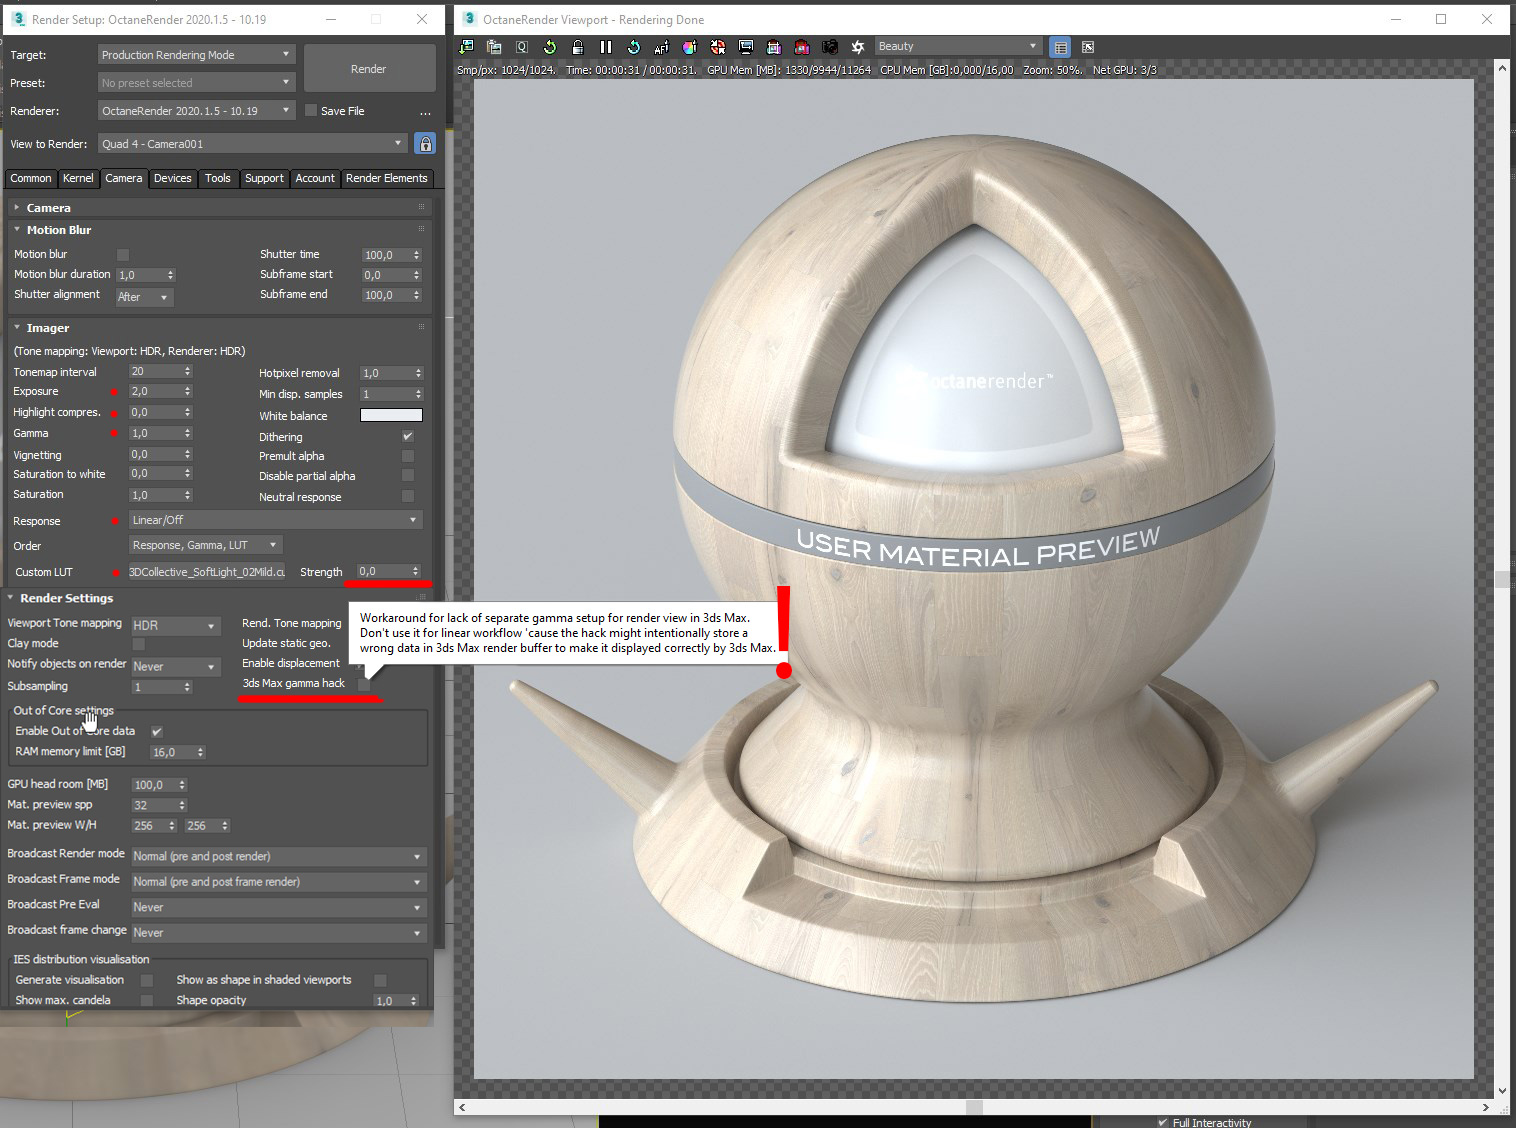This screenshot has height=1128, width=1516.
Task: Switch to the Devices tab
Action: coord(172,179)
